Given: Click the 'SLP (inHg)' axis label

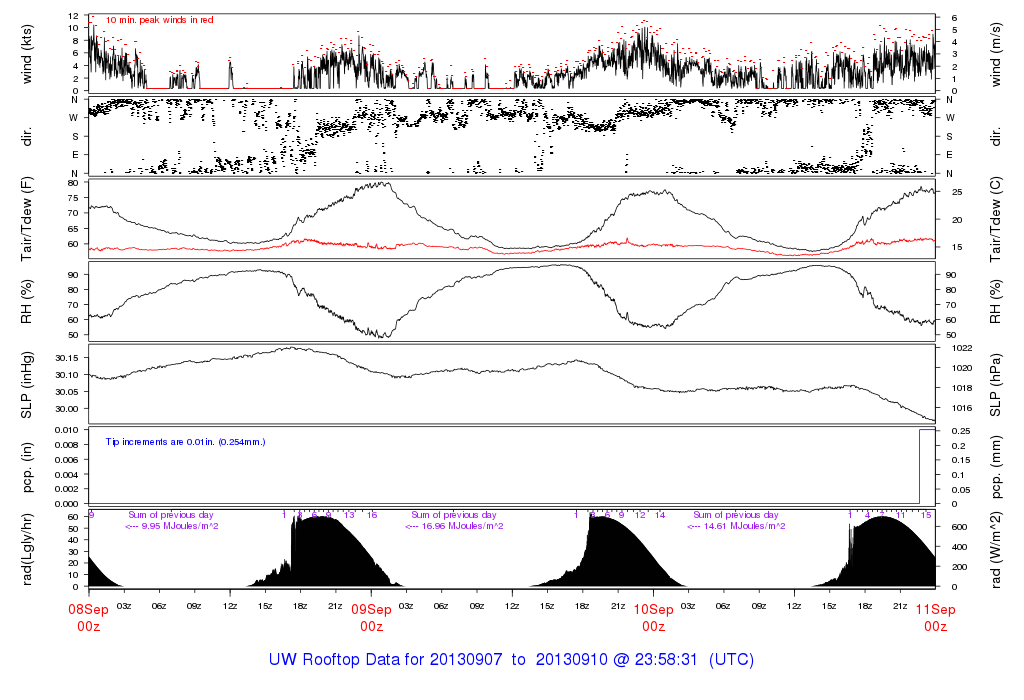Looking at the screenshot, I should pyautogui.click(x=27, y=385).
